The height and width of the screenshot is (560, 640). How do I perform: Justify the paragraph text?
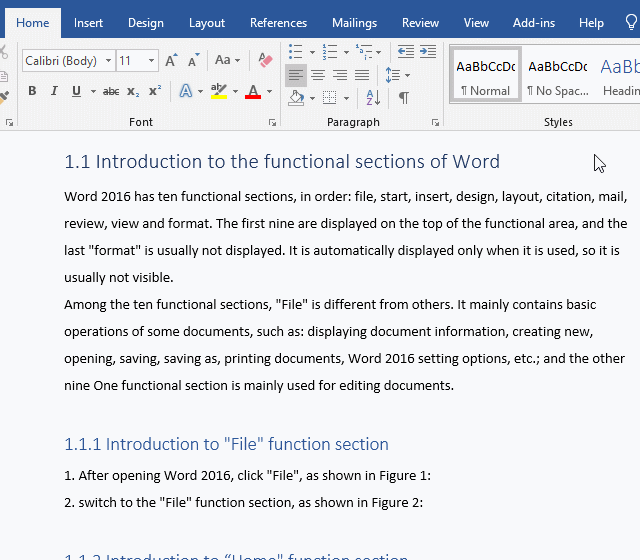(362, 75)
